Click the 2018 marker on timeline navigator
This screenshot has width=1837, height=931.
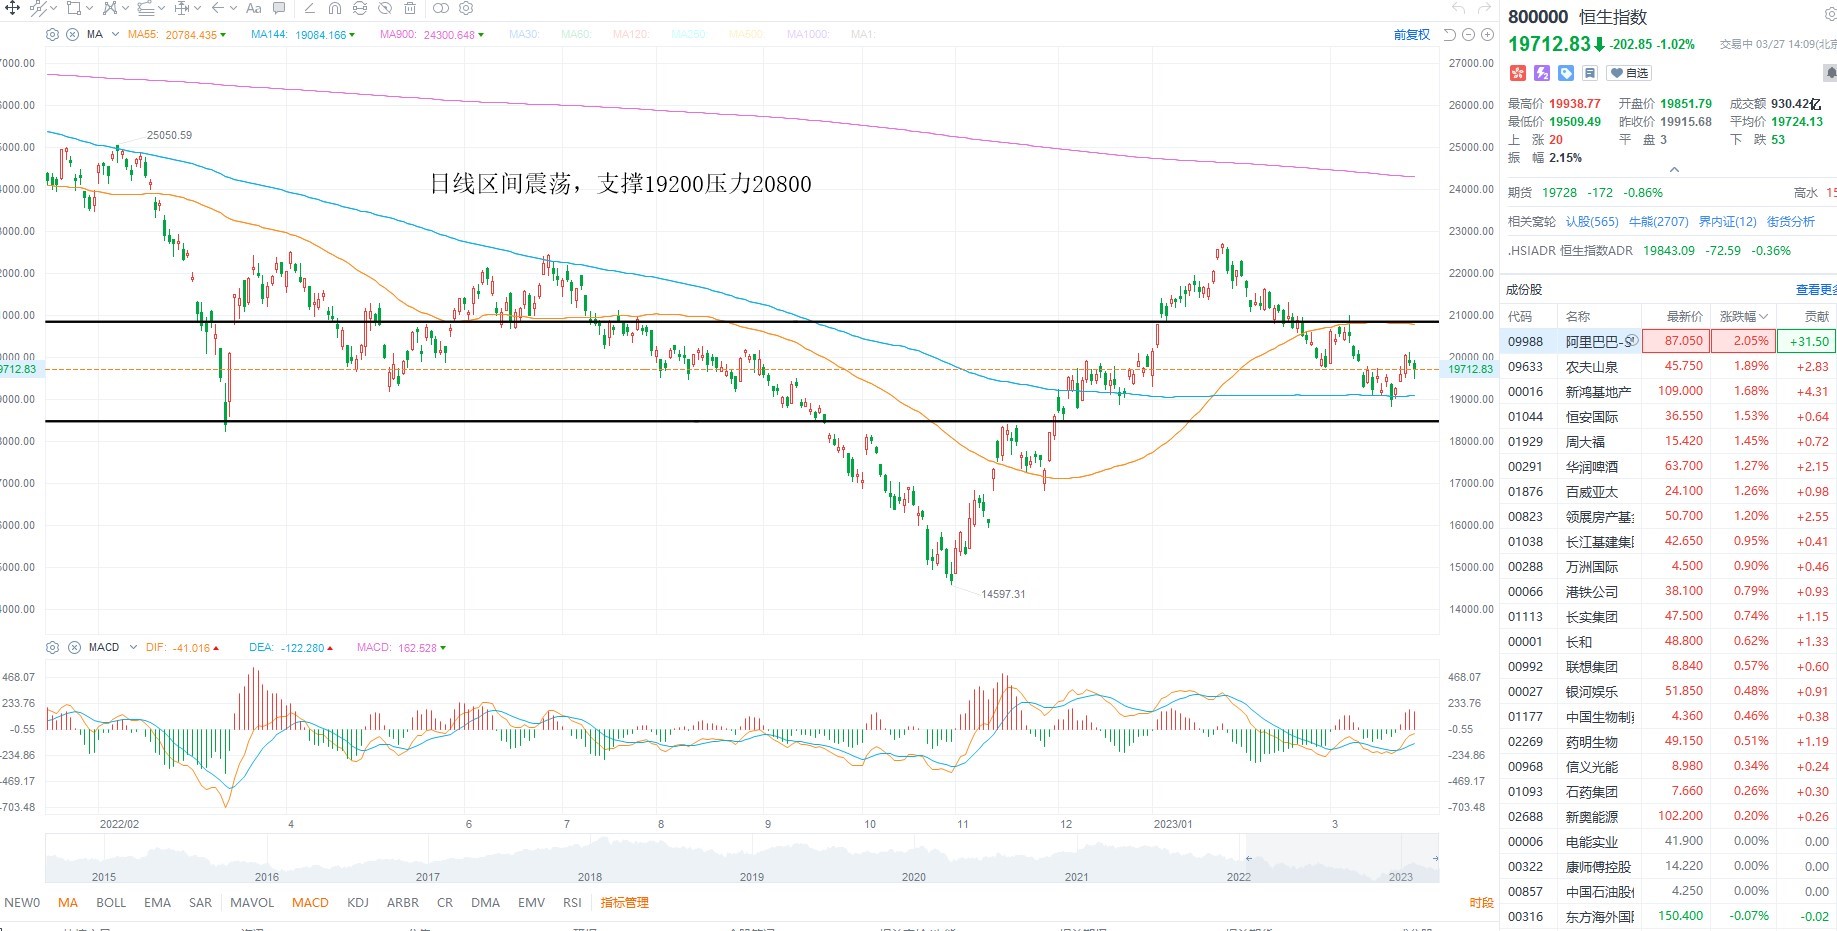coord(590,877)
